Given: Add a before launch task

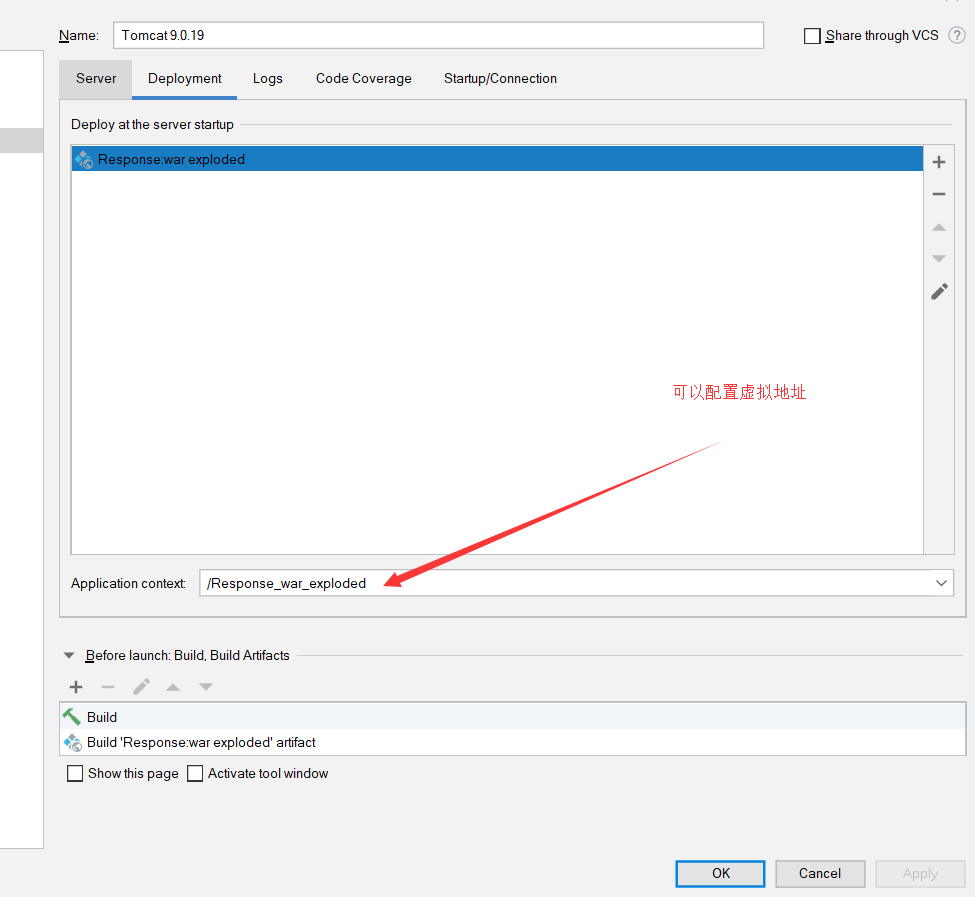Looking at the screenshot, I should click(76, 687).
